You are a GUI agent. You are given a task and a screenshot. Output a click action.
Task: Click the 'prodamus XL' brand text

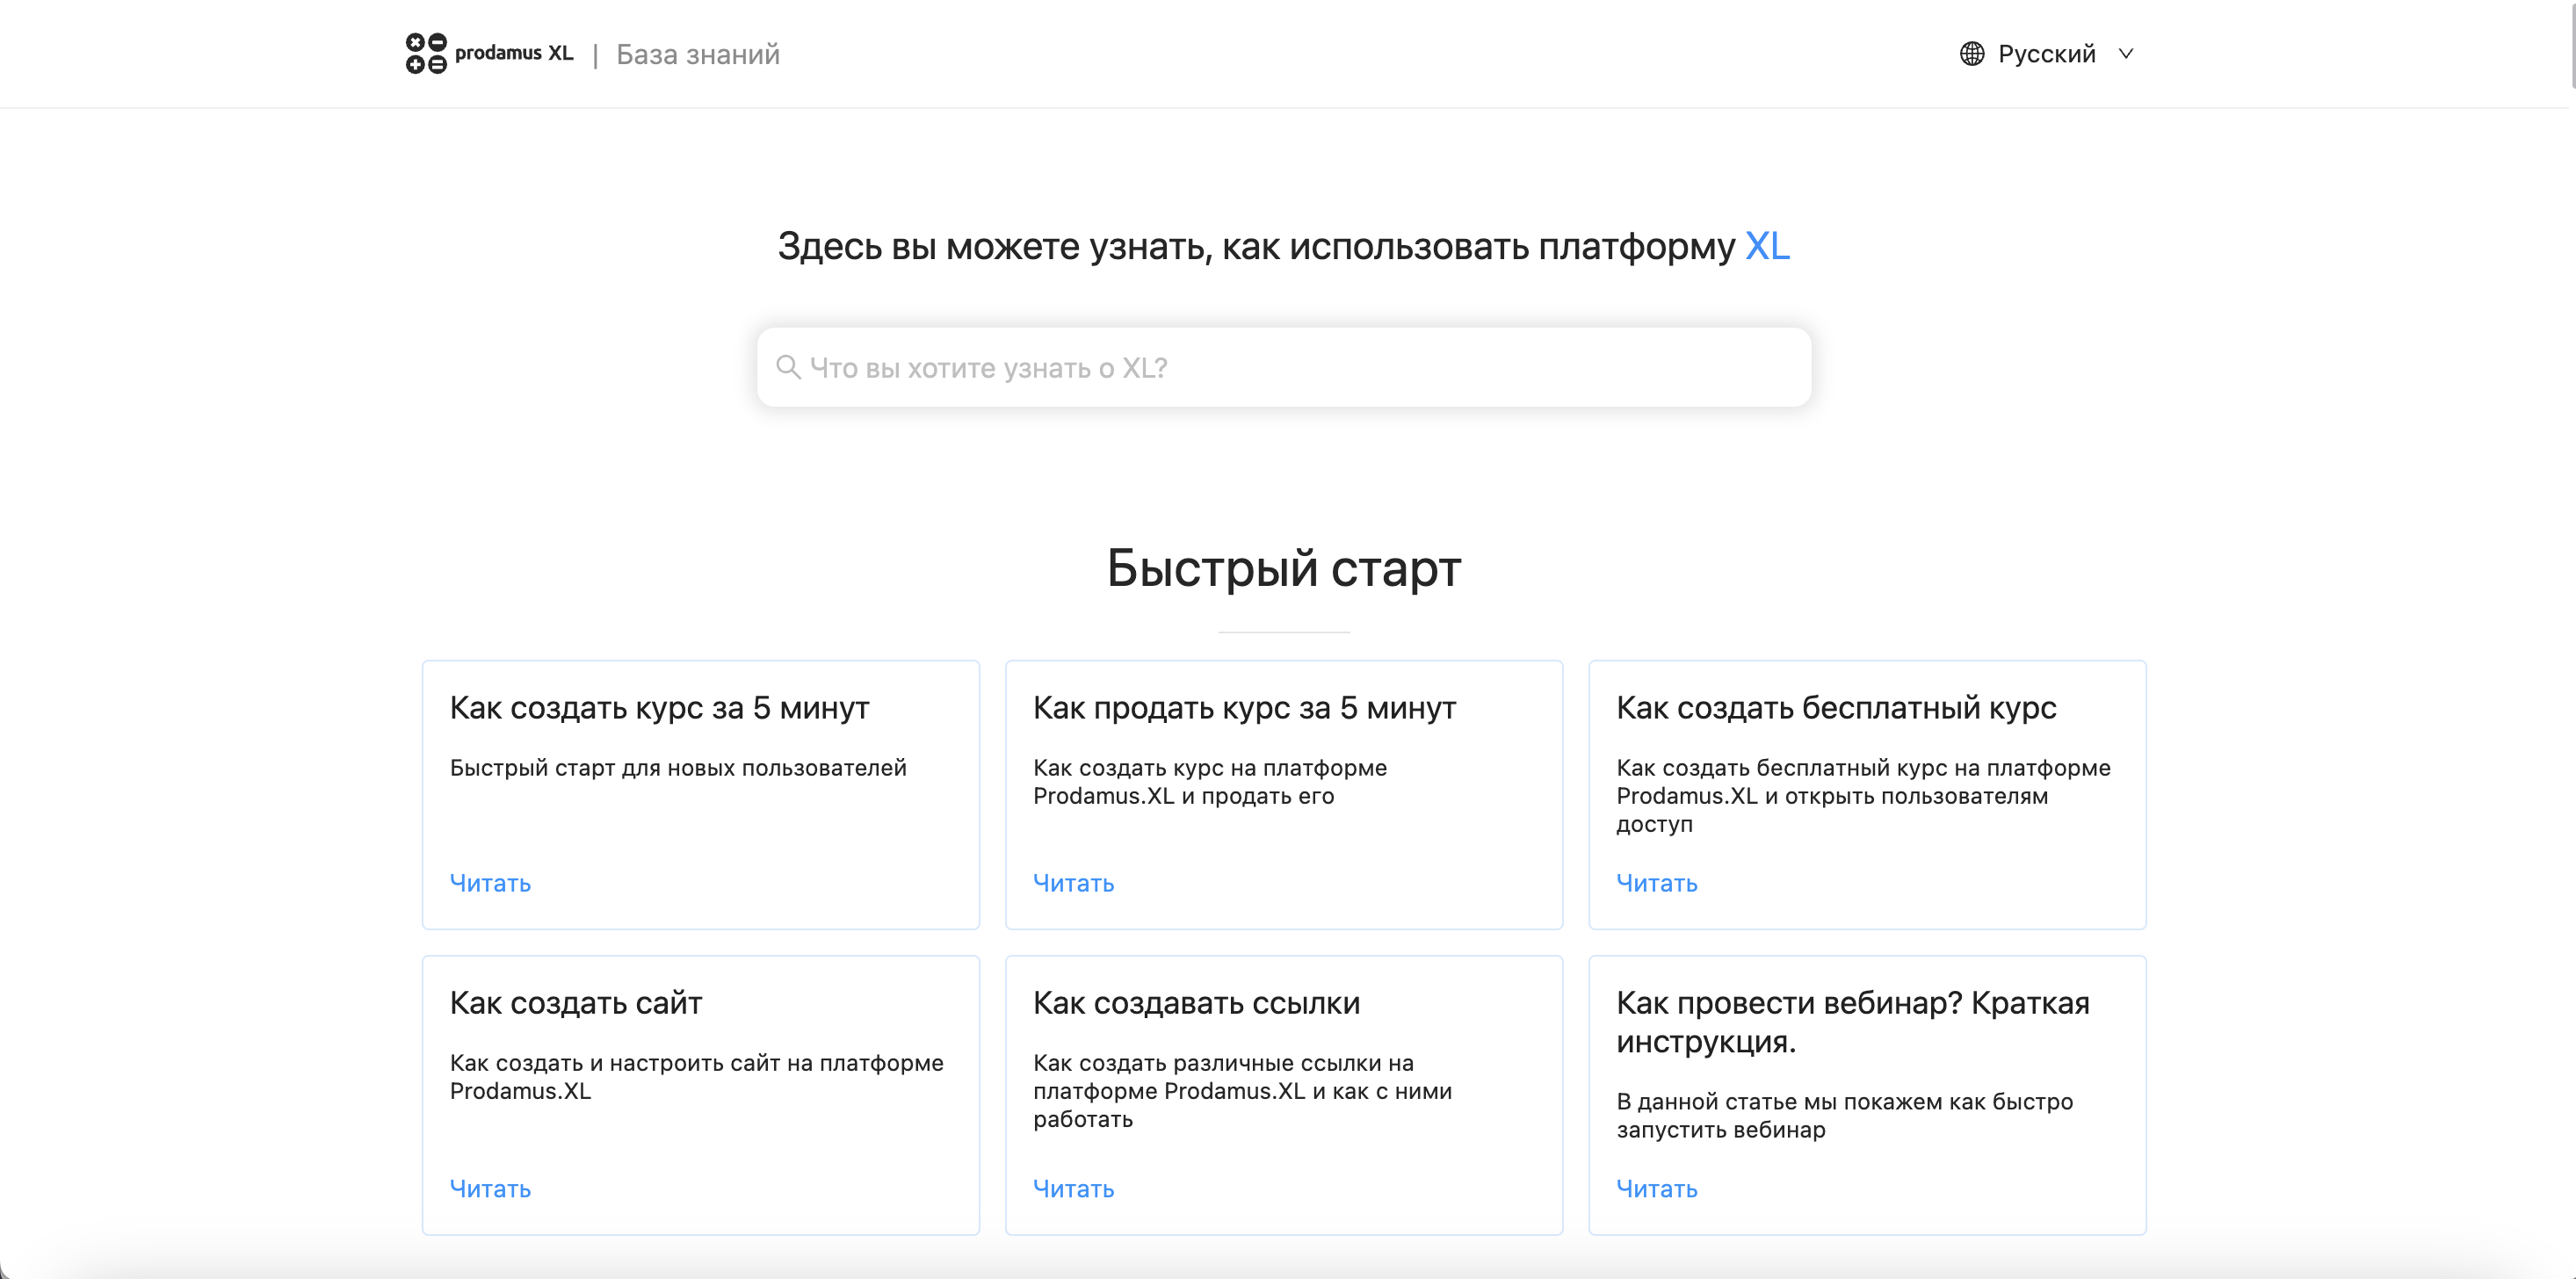click(514, 53)
